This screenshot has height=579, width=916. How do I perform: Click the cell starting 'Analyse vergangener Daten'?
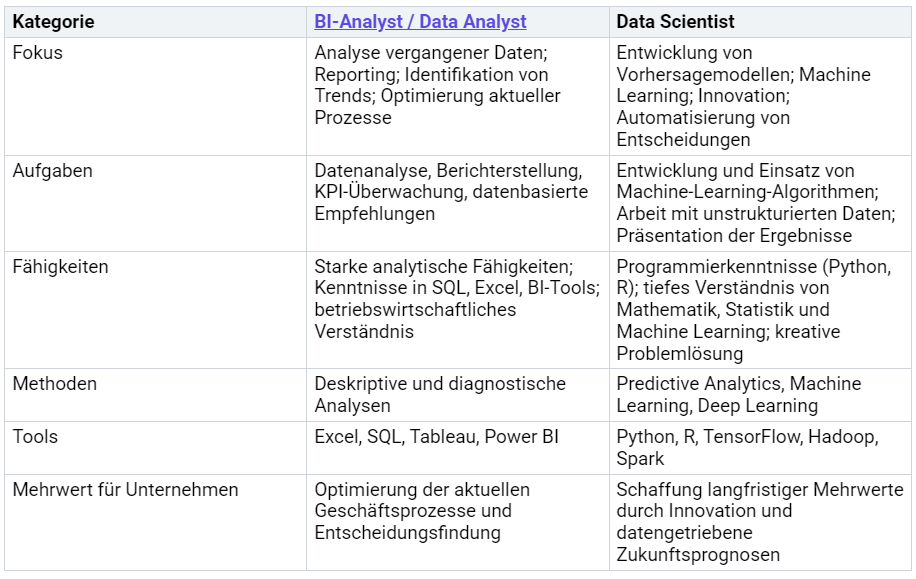pos(457,96)
